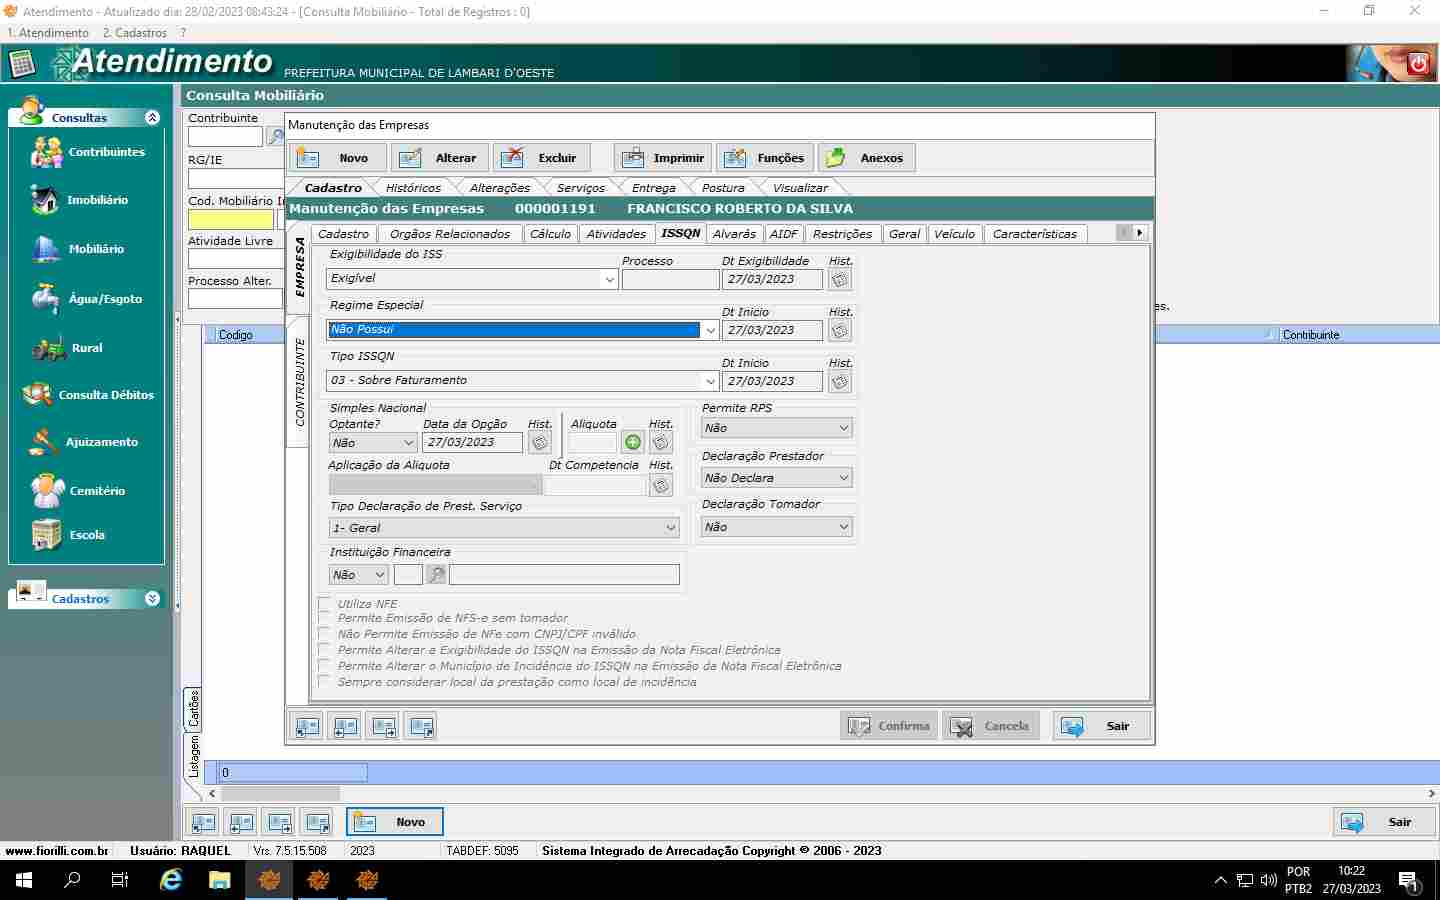Switch to the Alvarás tab
The image size is (1440, 900).
click(x=734, y=234)
